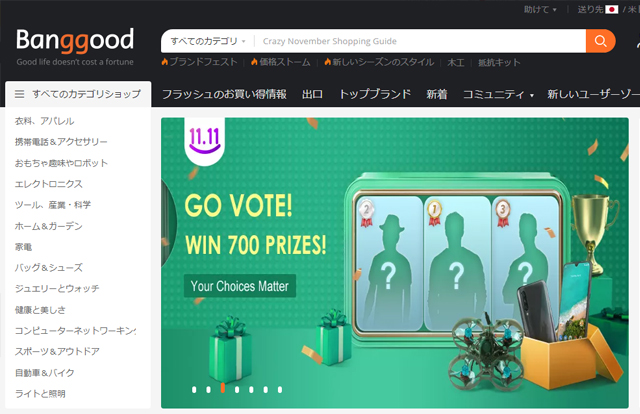
Task: Click the search input field
Action: click(x=420, y=41)
